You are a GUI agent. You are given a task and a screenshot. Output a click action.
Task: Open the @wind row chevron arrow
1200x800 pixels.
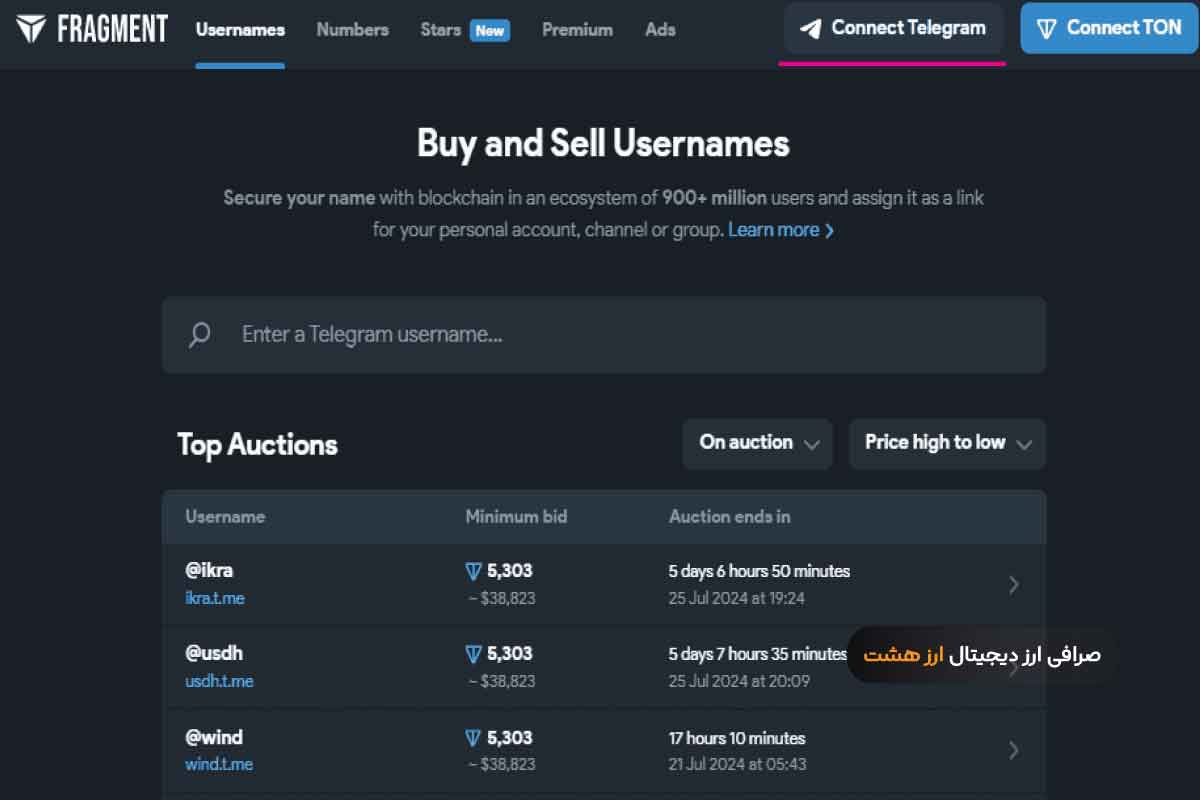(x=1014, y=750)
